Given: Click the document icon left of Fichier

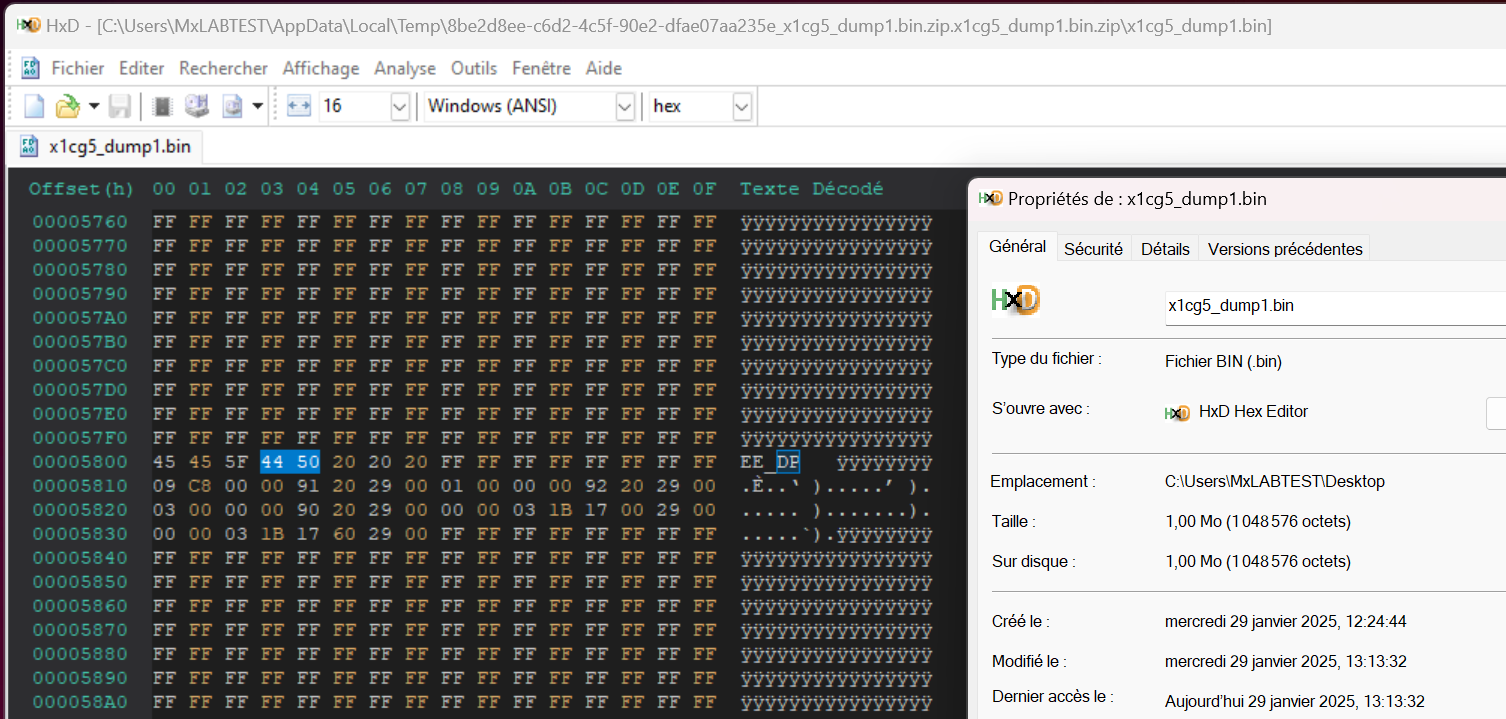Looking at the screenshot, I should (31, 68).
